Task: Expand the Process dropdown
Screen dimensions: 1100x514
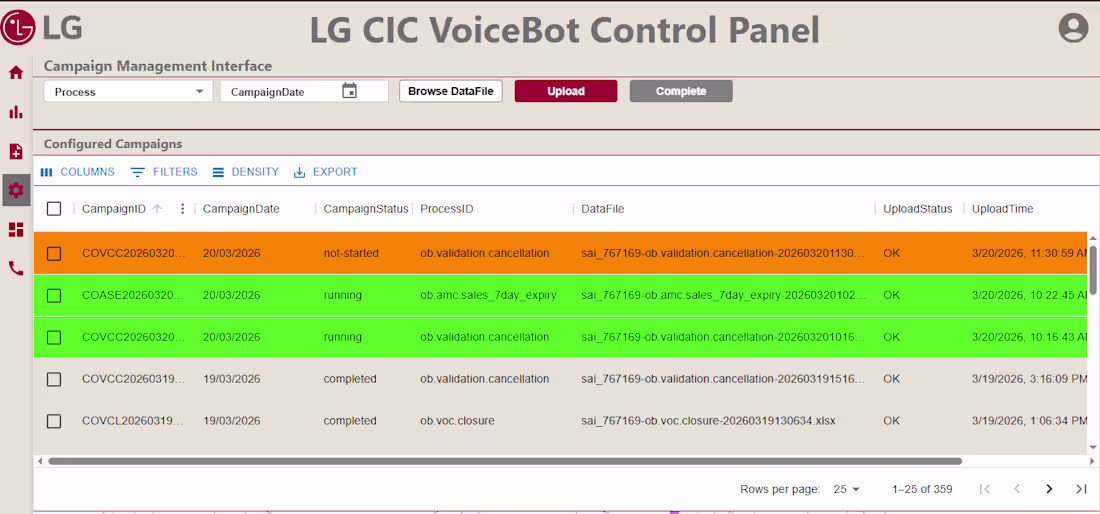Action: 128,92
